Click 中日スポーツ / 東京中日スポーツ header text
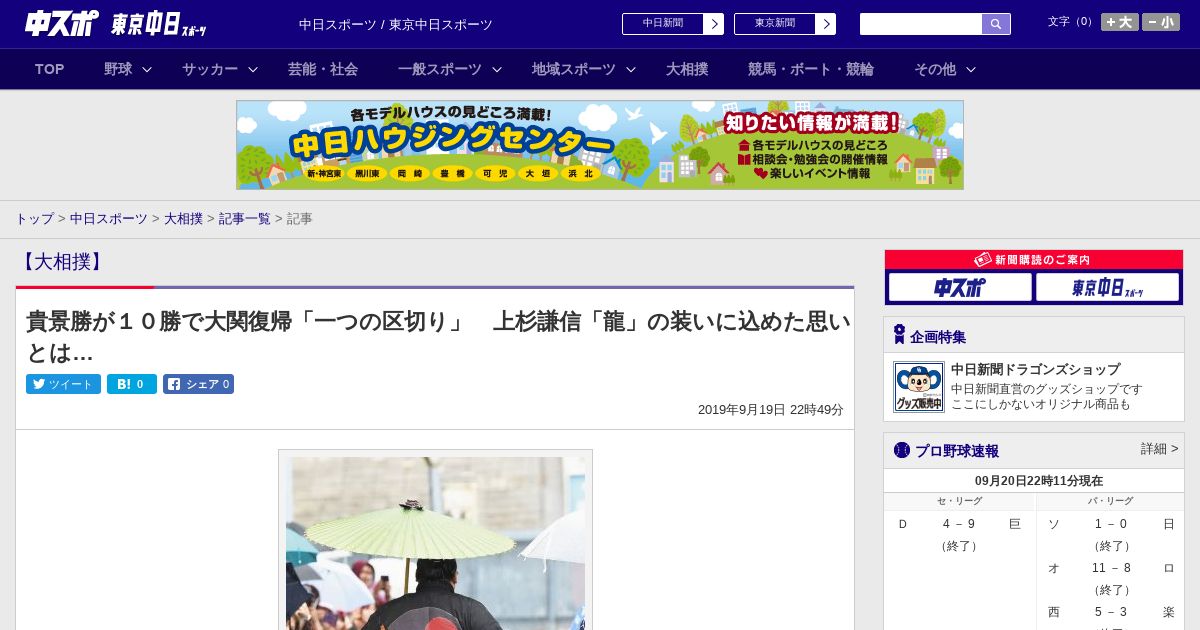The width and height of the screenshot is (1200, 630). 395,24
